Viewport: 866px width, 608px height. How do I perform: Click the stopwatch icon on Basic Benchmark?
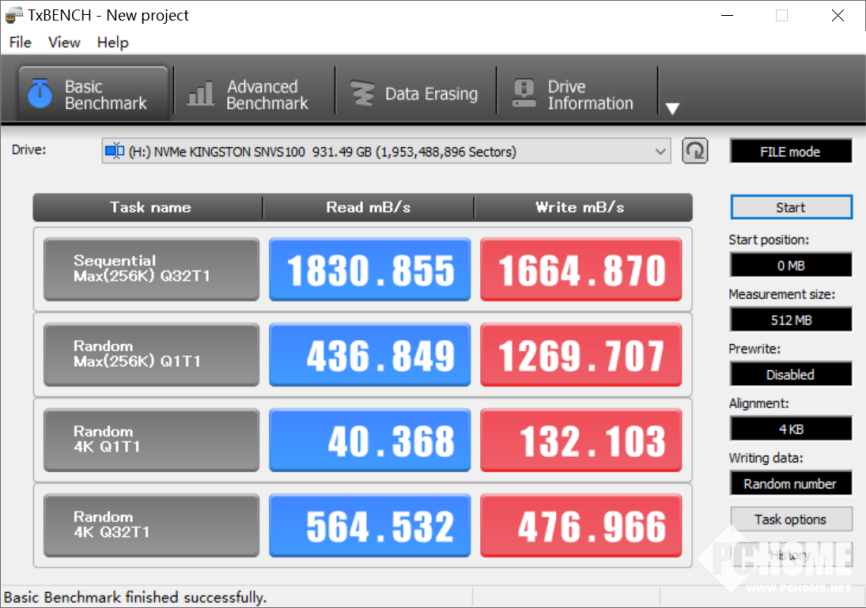point(40,94)
